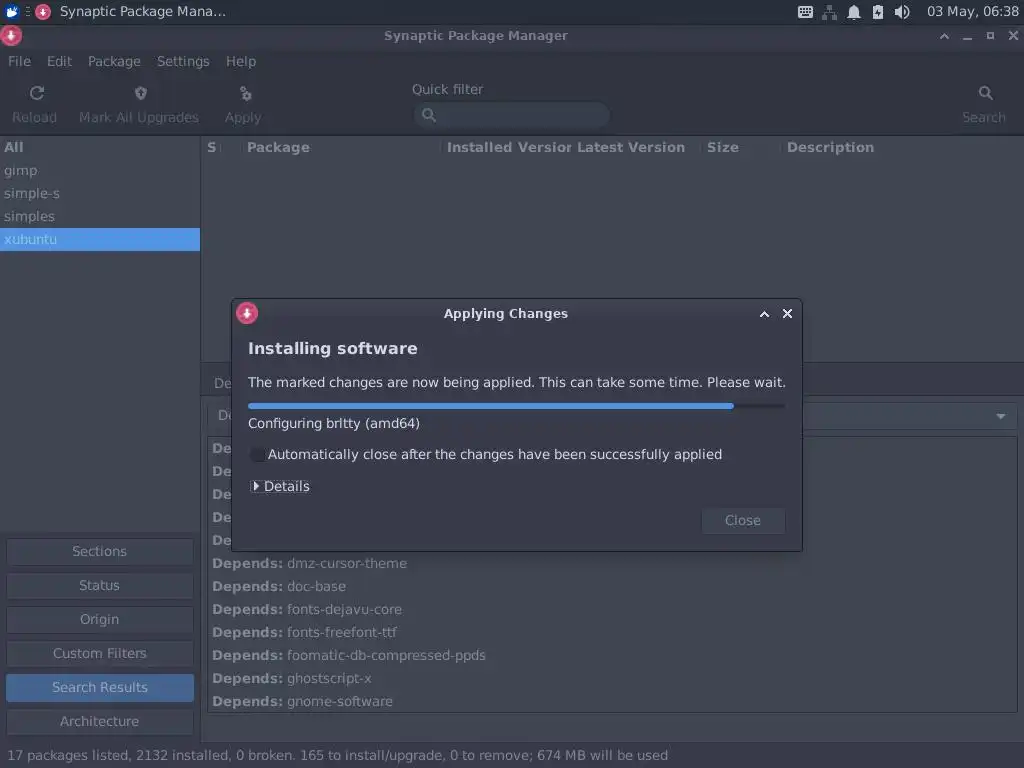Click the Search magnifier toolbar icon

pos(985,93)
